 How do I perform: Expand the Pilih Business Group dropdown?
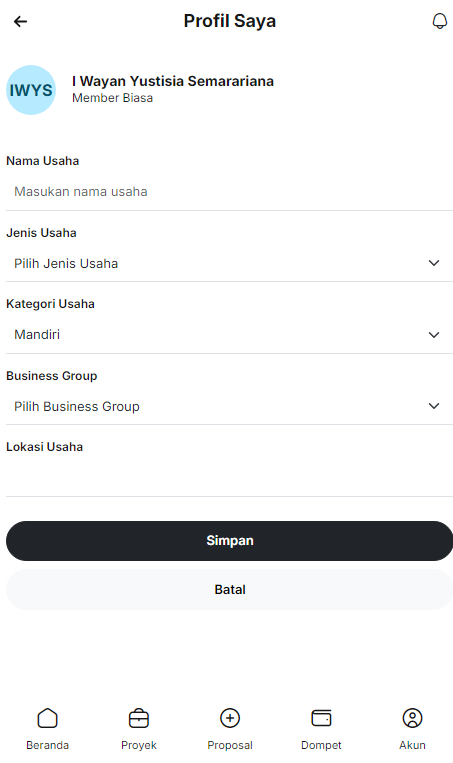pyautogui.click(x=230, y=406)
